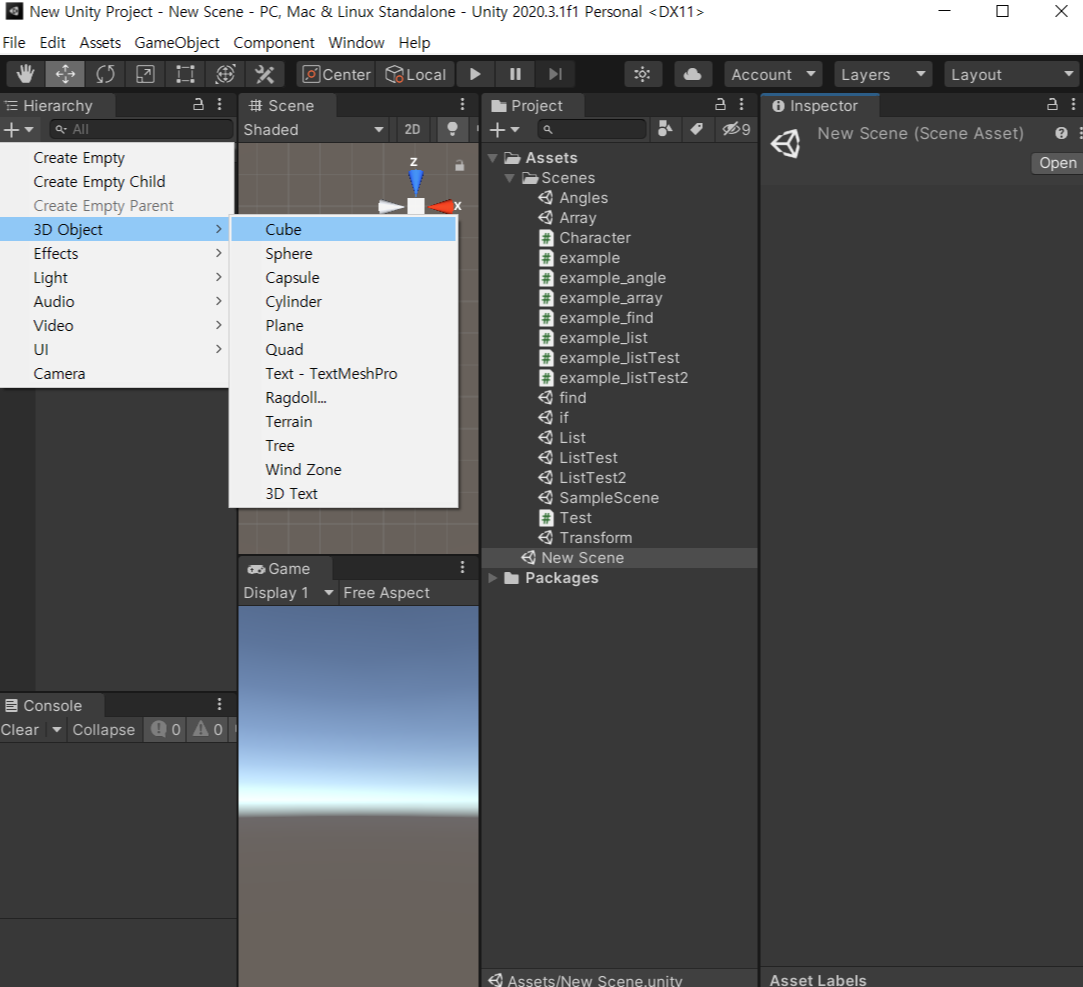
Task: Click the Project search field
Action: [x=591, y=129]
